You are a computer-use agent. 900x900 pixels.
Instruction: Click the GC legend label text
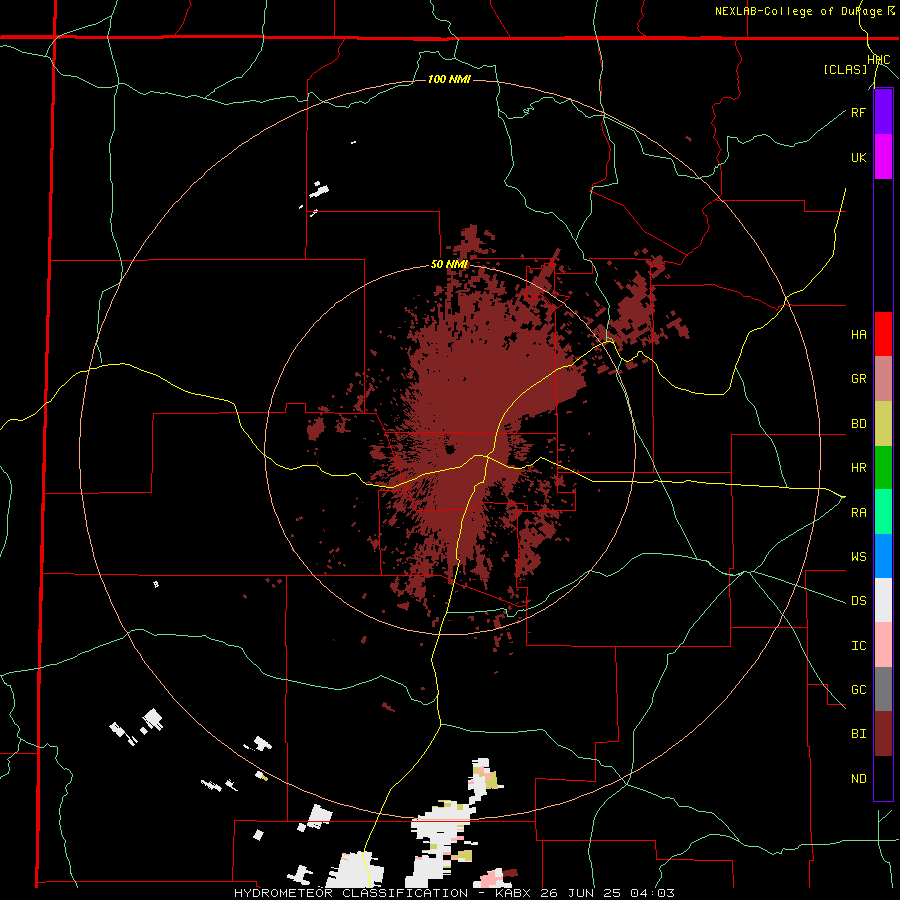tap(858, 690)
